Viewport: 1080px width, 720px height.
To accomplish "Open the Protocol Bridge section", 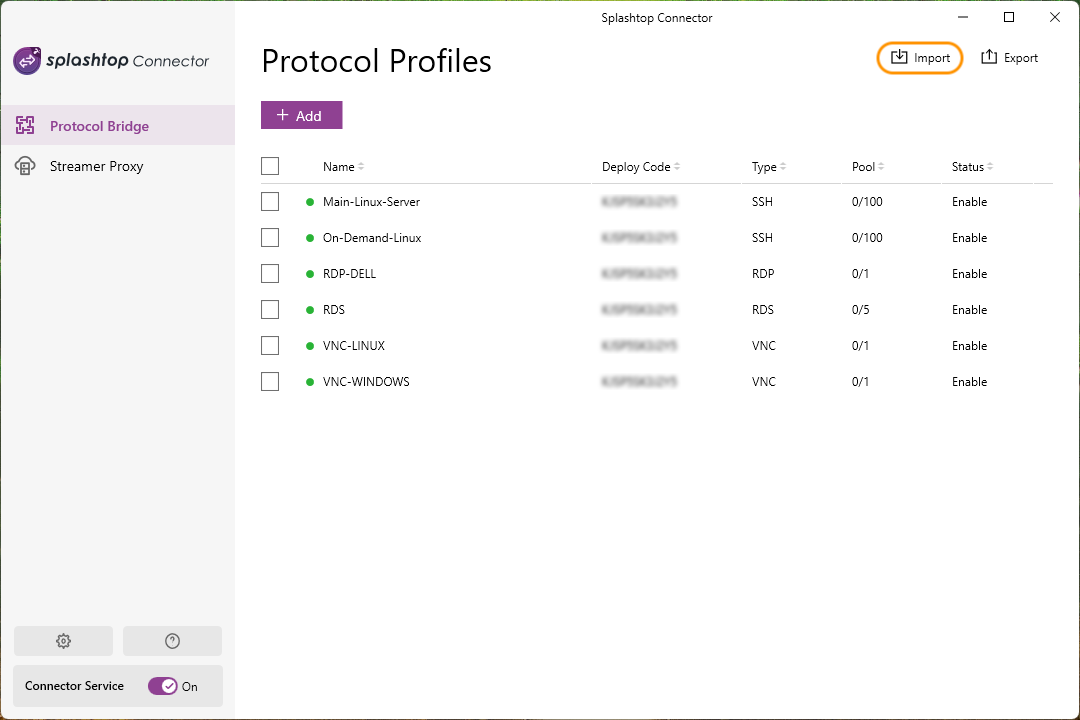I will pyautogui.click(x=118, y=125).
